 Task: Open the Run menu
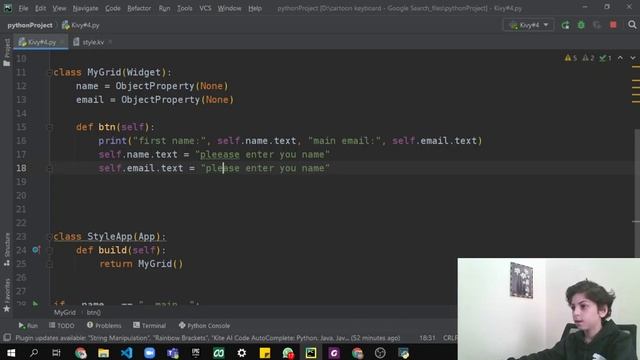164,8
